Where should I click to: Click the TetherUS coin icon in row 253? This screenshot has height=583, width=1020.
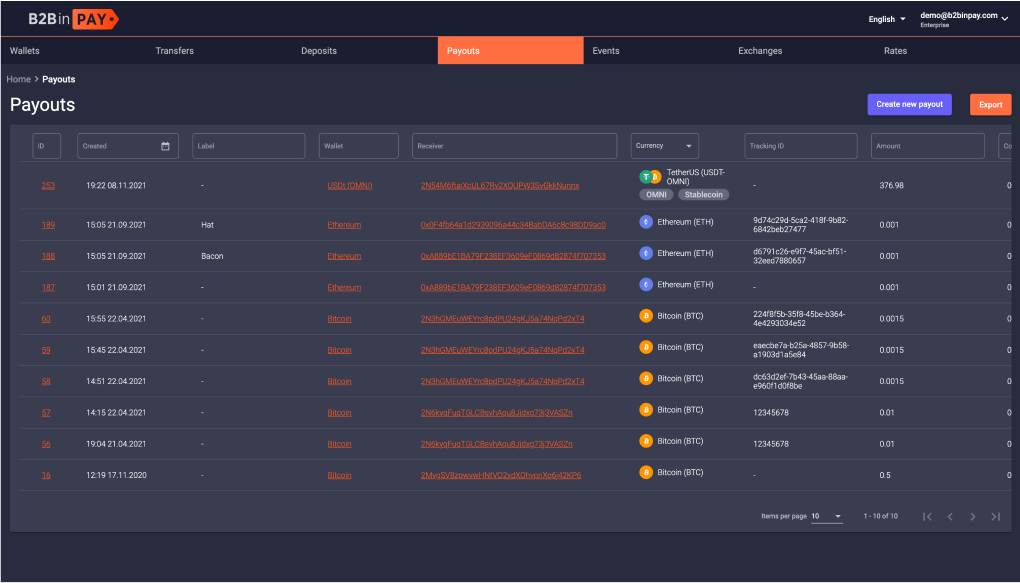[x=650, y=176]
